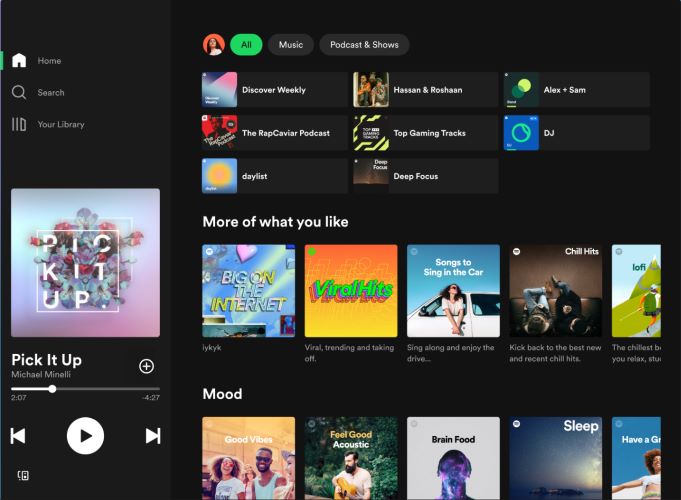Open Feel Good Acoustic playlist
Image resolution: width=681 pixels, height=500 pixels.
coord(351,458)
